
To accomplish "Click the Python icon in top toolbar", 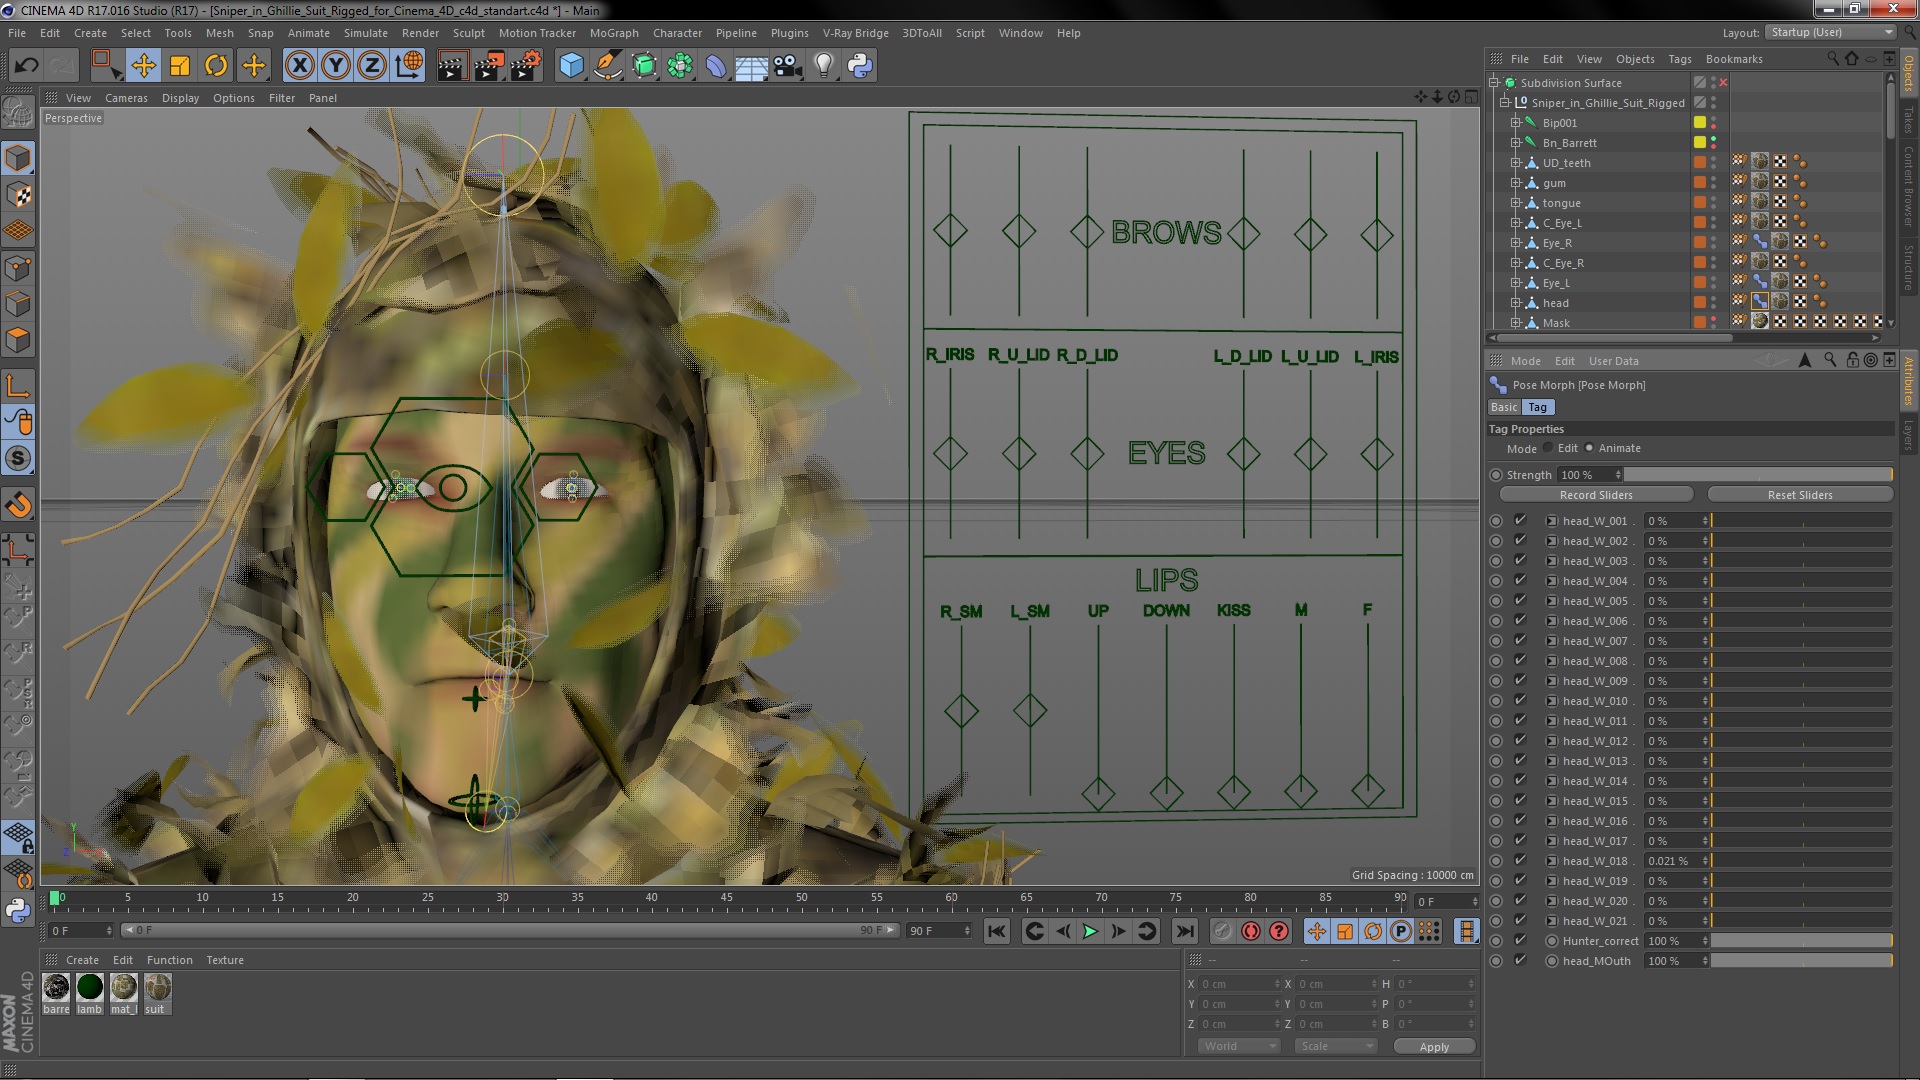I will [860, 66].
